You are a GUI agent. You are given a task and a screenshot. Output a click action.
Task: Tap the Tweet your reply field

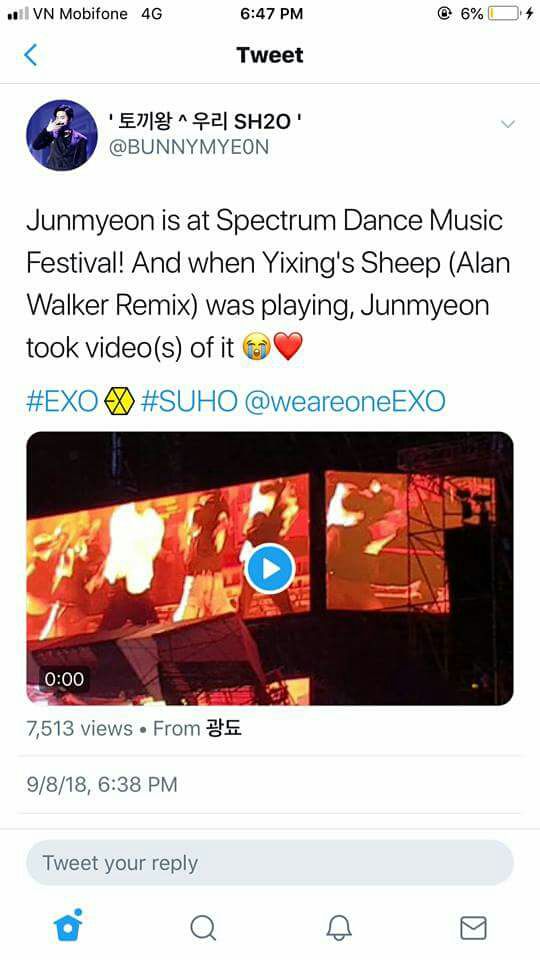point(269,863)
